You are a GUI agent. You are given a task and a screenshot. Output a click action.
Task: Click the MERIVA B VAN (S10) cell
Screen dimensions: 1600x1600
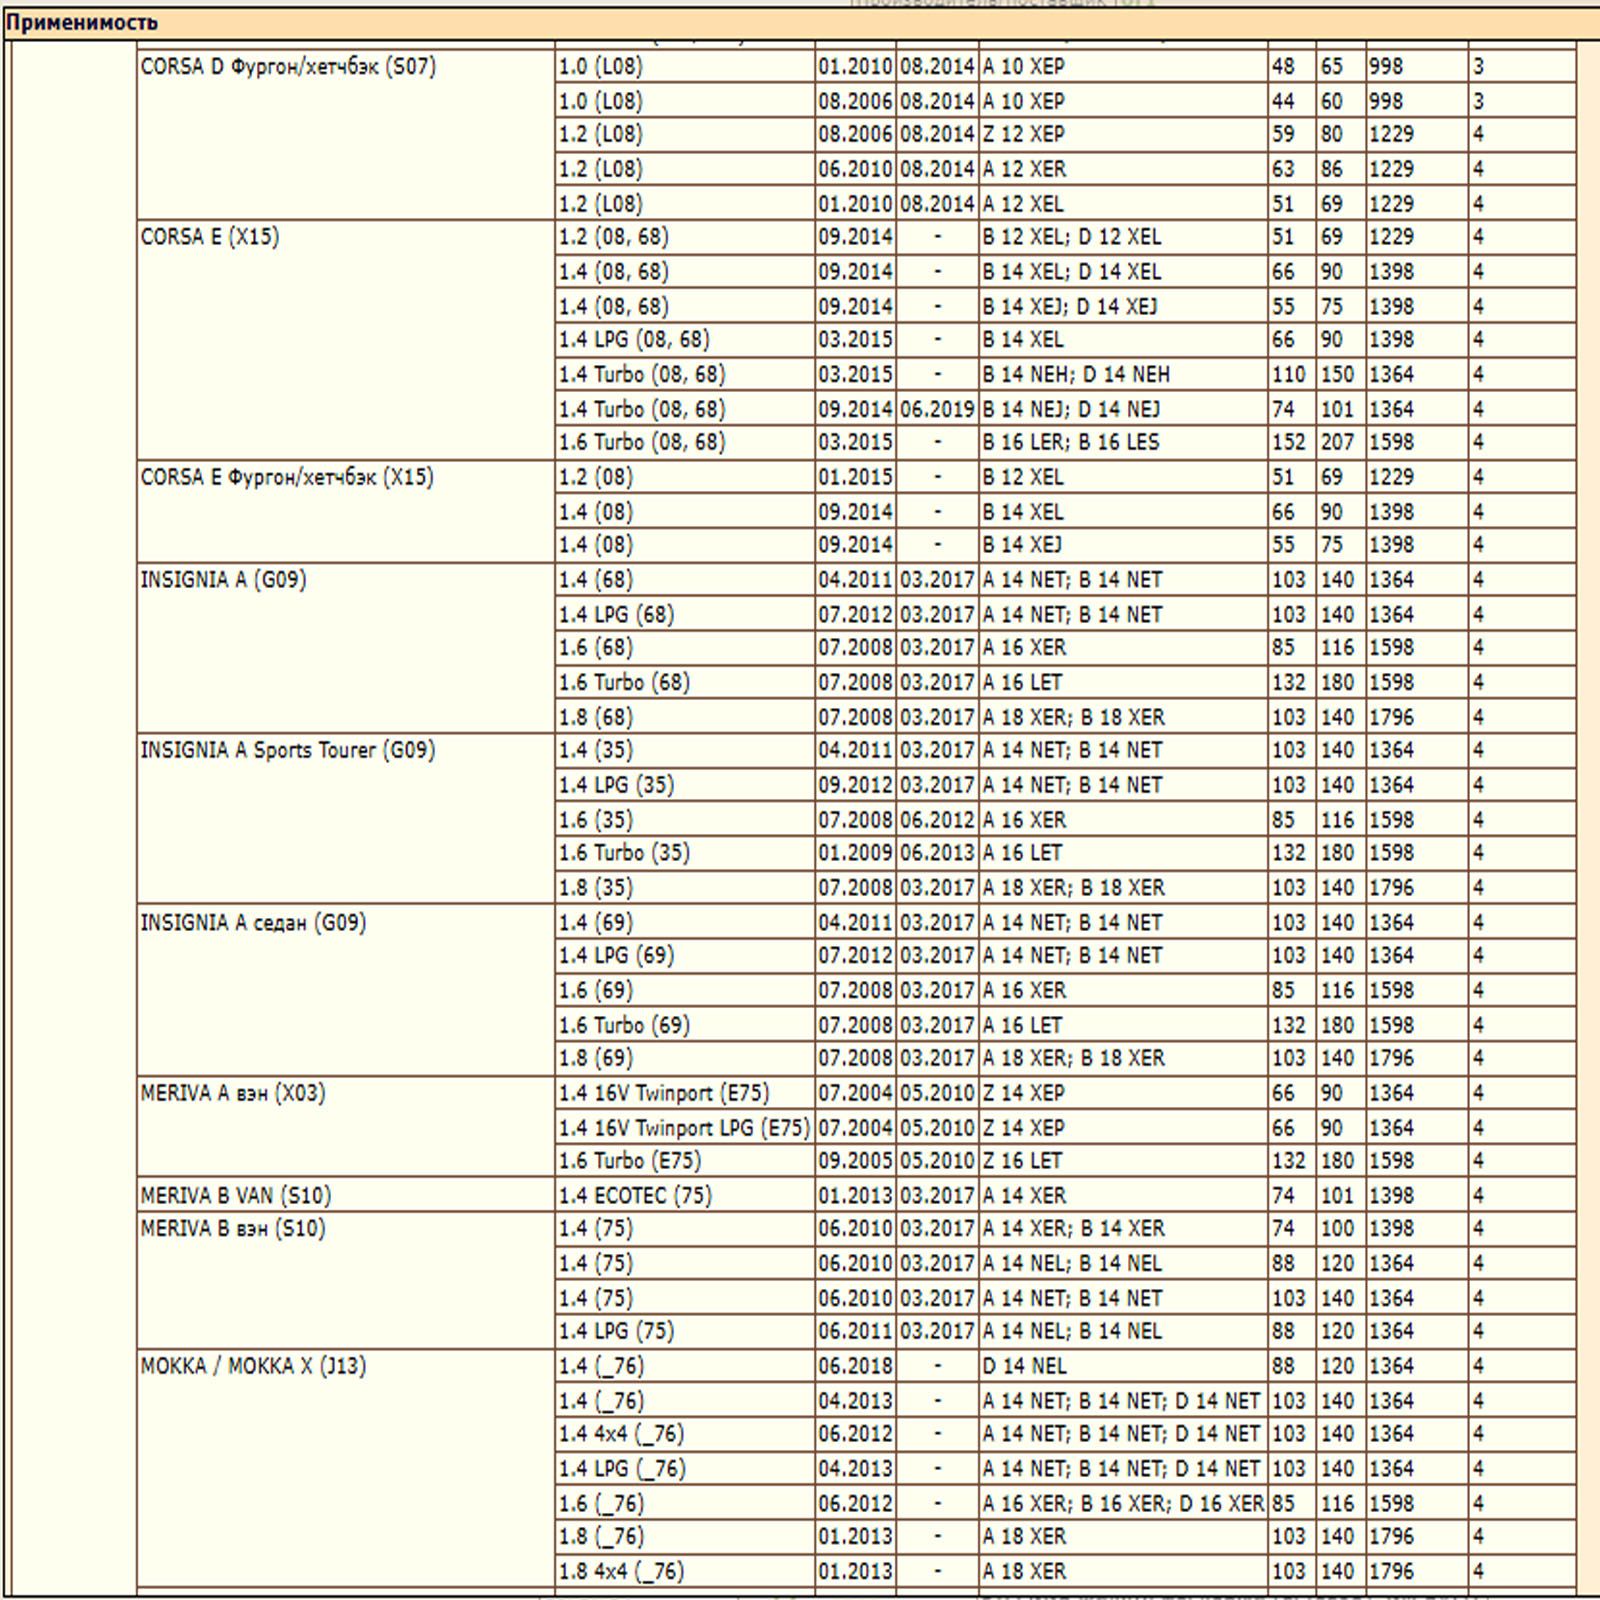pyautogui.click(x=236, y=1196)
